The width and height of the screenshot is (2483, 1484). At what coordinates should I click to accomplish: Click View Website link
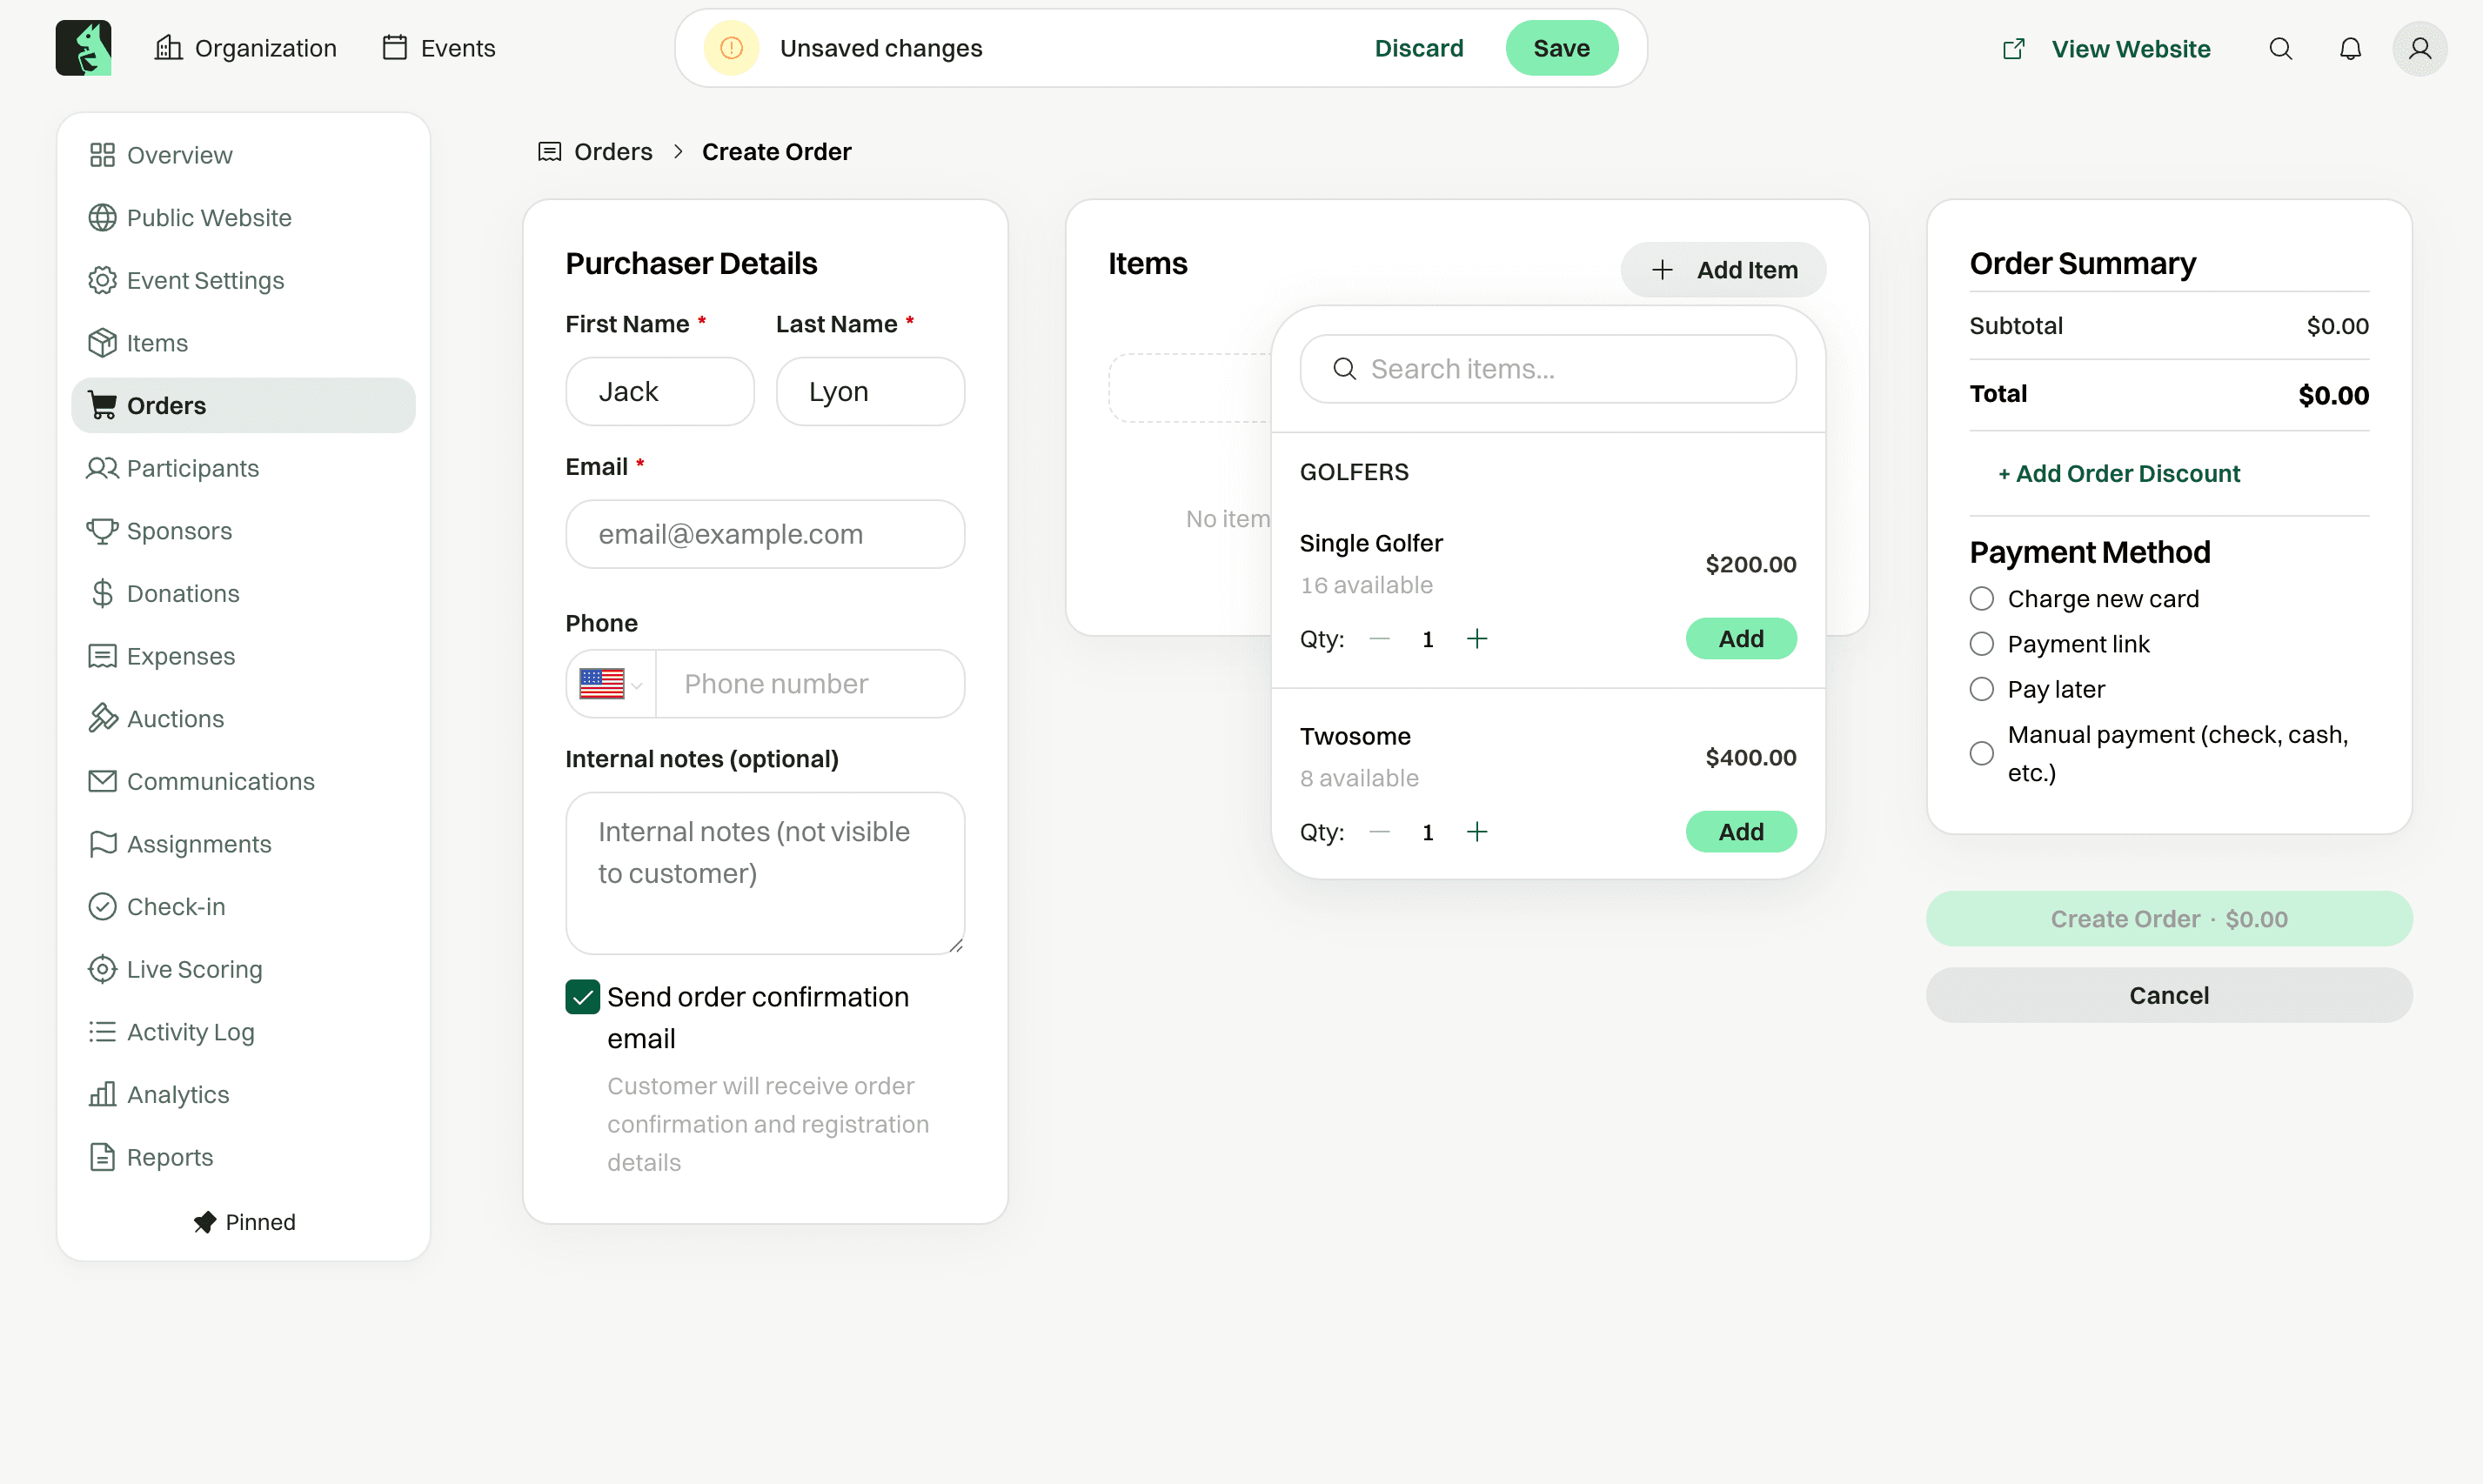click(x=2130, y=49)
